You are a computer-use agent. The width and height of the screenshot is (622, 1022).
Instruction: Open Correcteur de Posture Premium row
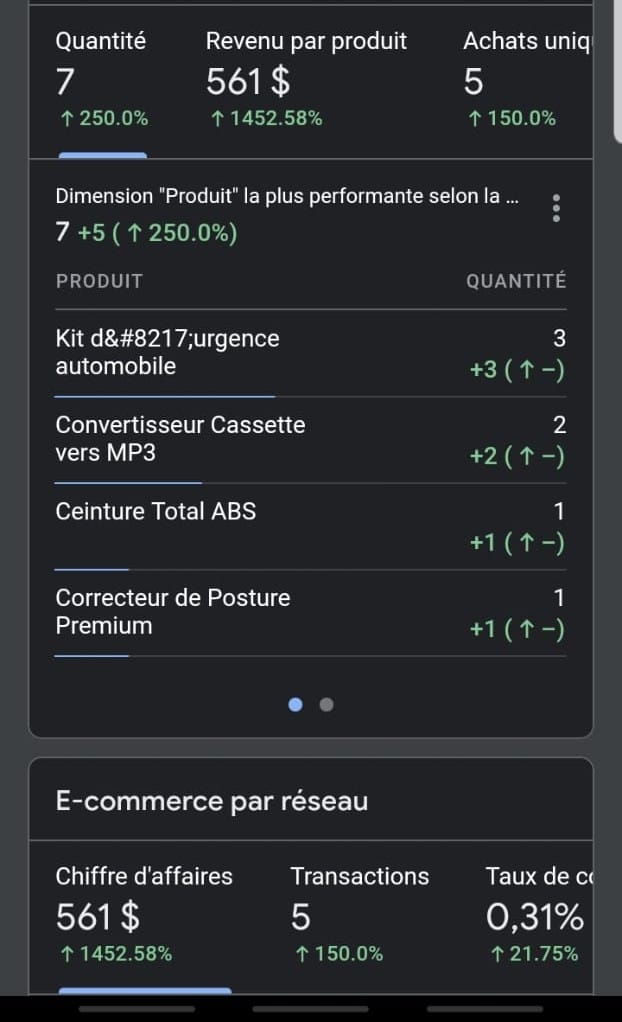pos(310,613)
